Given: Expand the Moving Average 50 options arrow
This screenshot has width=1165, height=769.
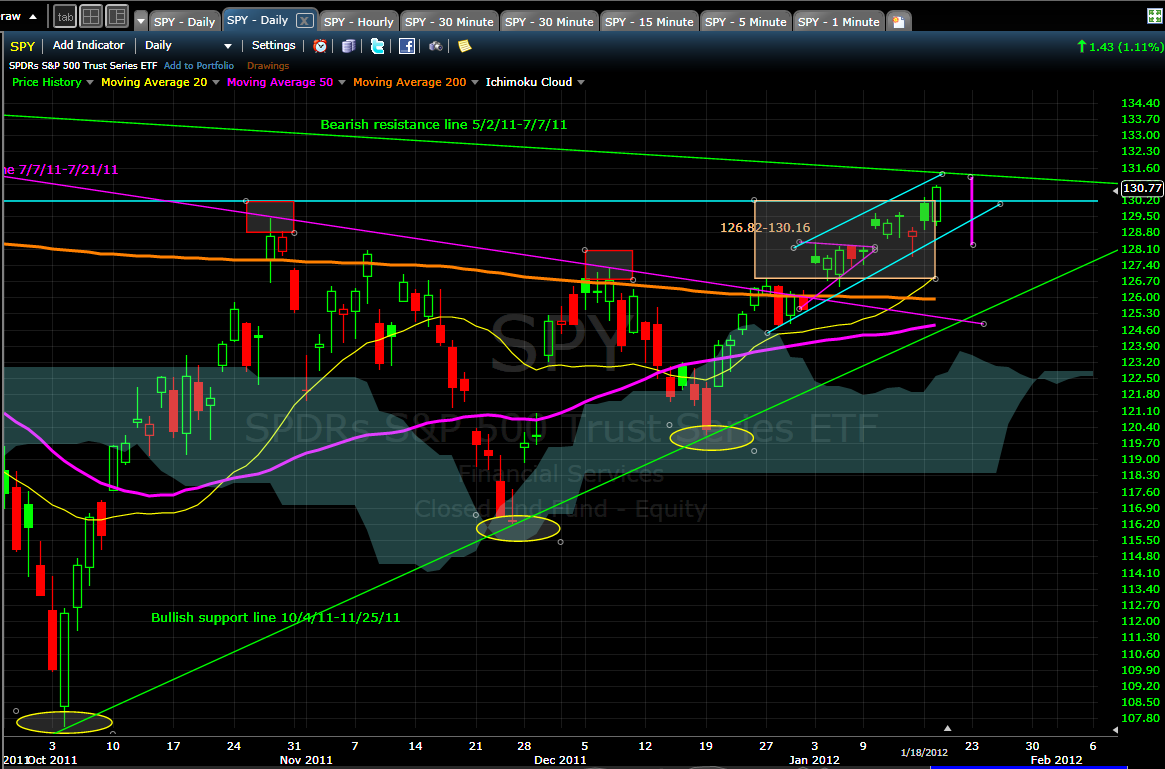Looking at the screenshot, I should [342, 82].
